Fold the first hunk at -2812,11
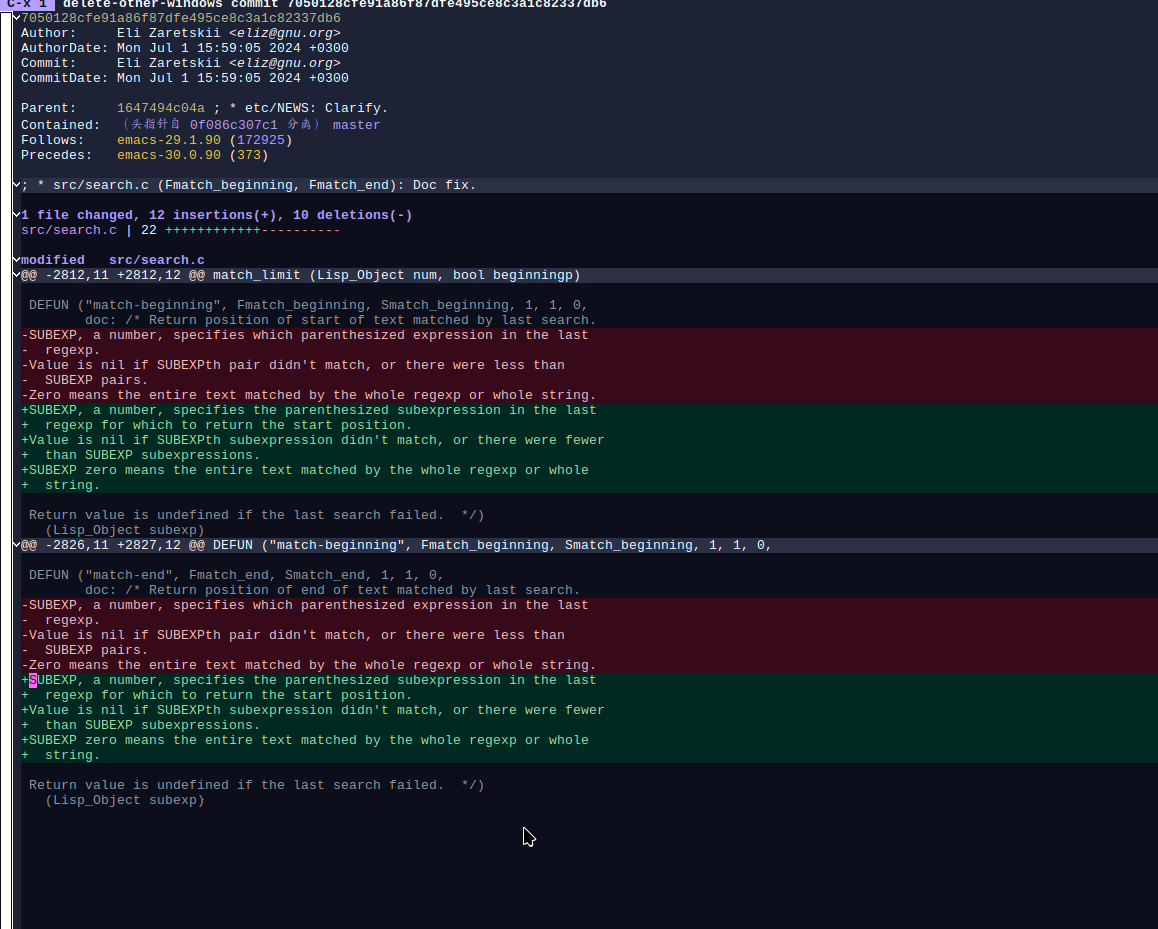Image resolution: width=1158 pixels, height=929 pixels. pos(16,275)
